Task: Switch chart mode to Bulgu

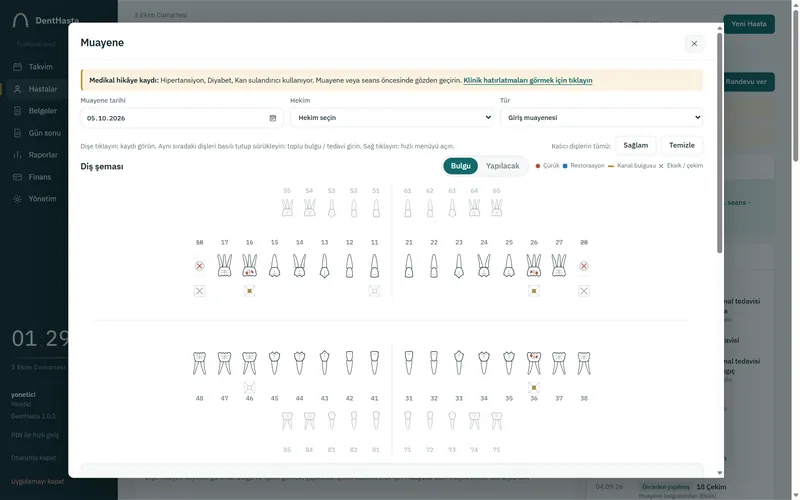Action: [461, 166]
